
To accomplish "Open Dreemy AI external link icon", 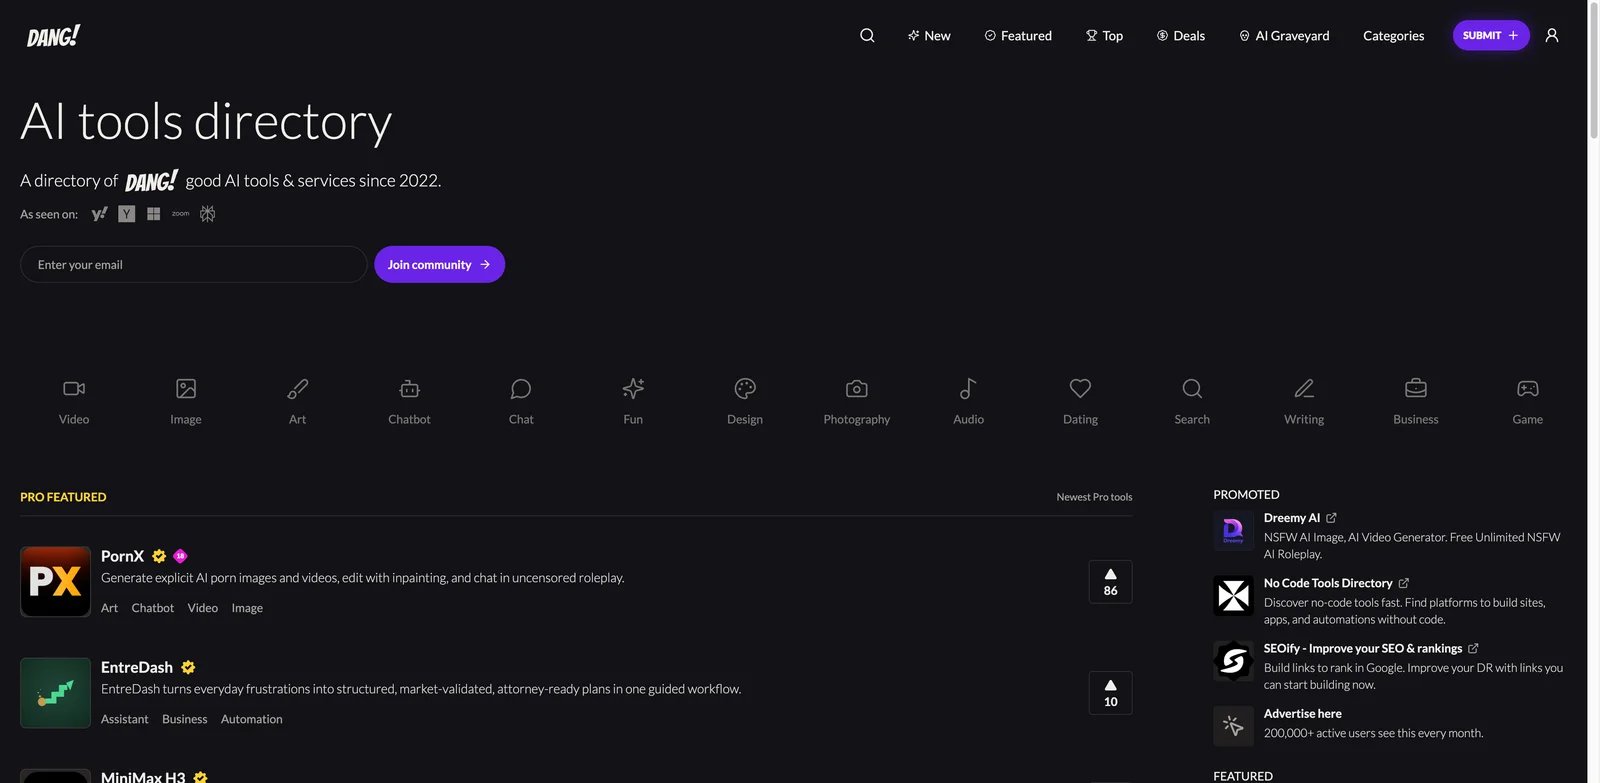I will coord(1331,518).
